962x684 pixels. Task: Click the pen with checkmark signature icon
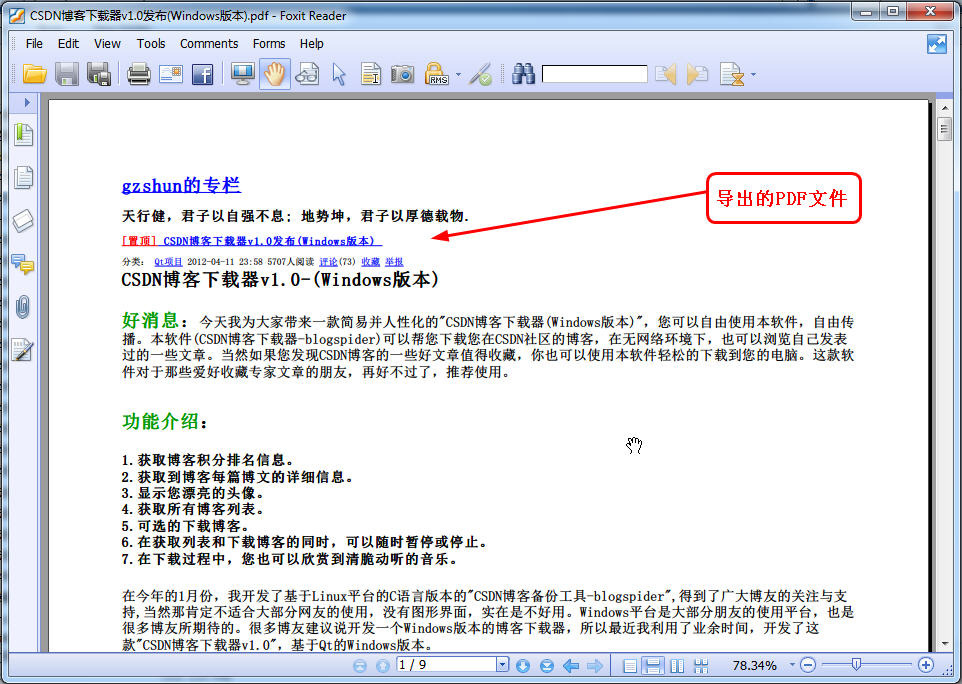(480, 74)
